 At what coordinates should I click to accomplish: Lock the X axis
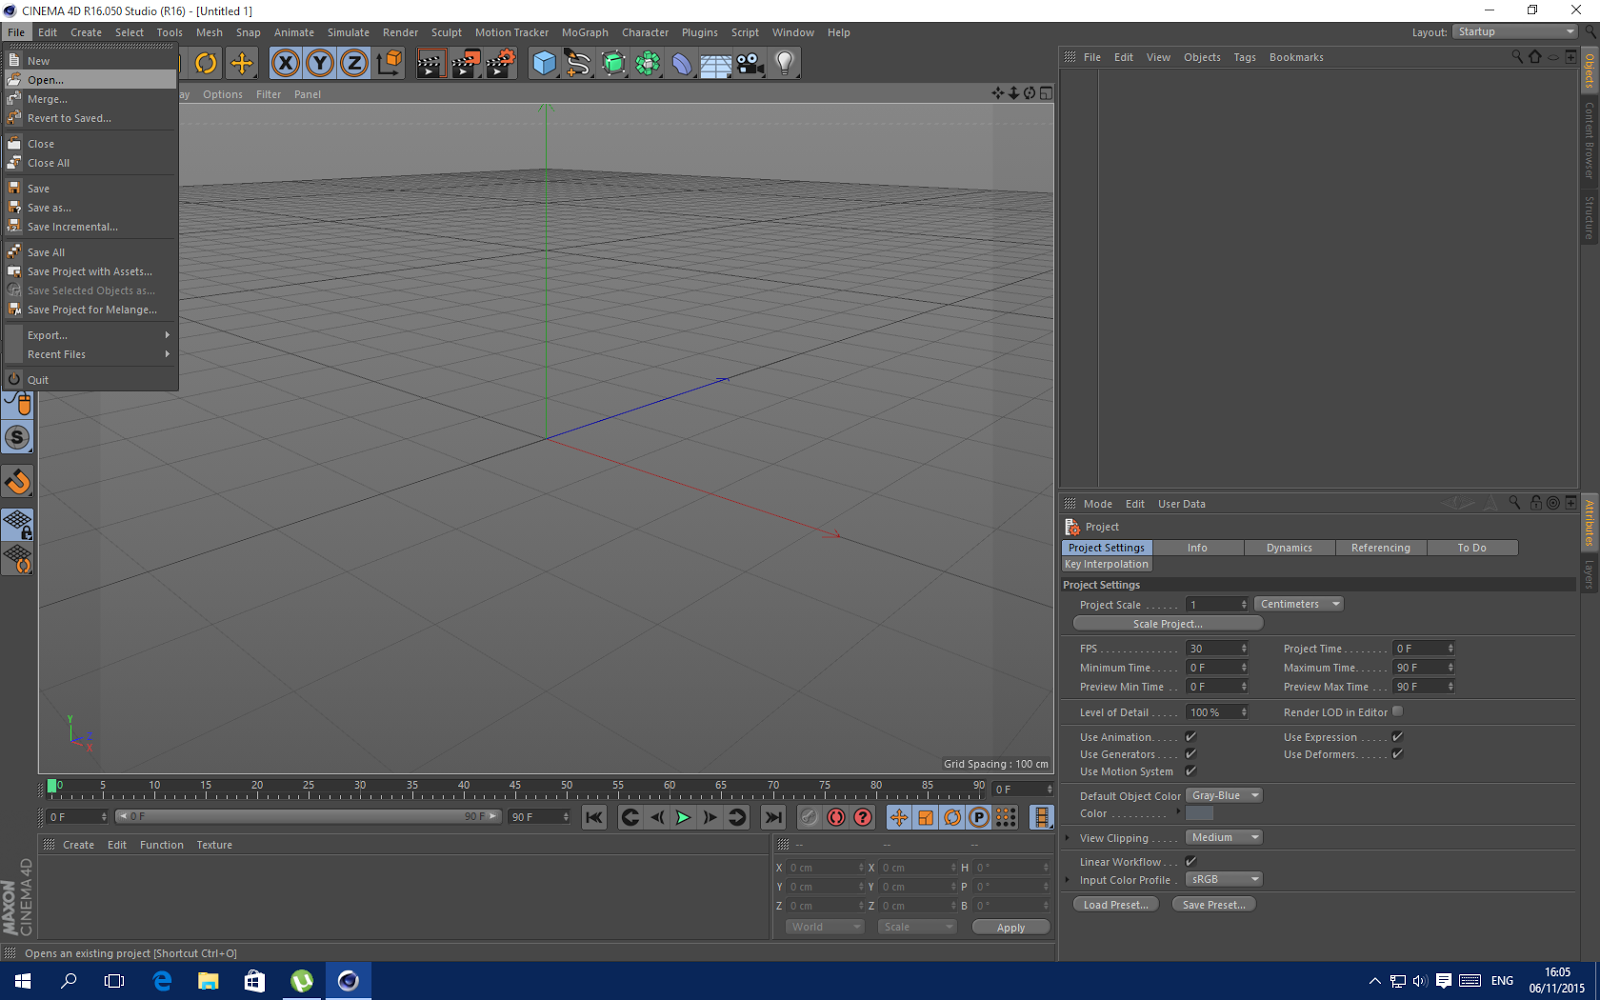click(x=286, y=63)
